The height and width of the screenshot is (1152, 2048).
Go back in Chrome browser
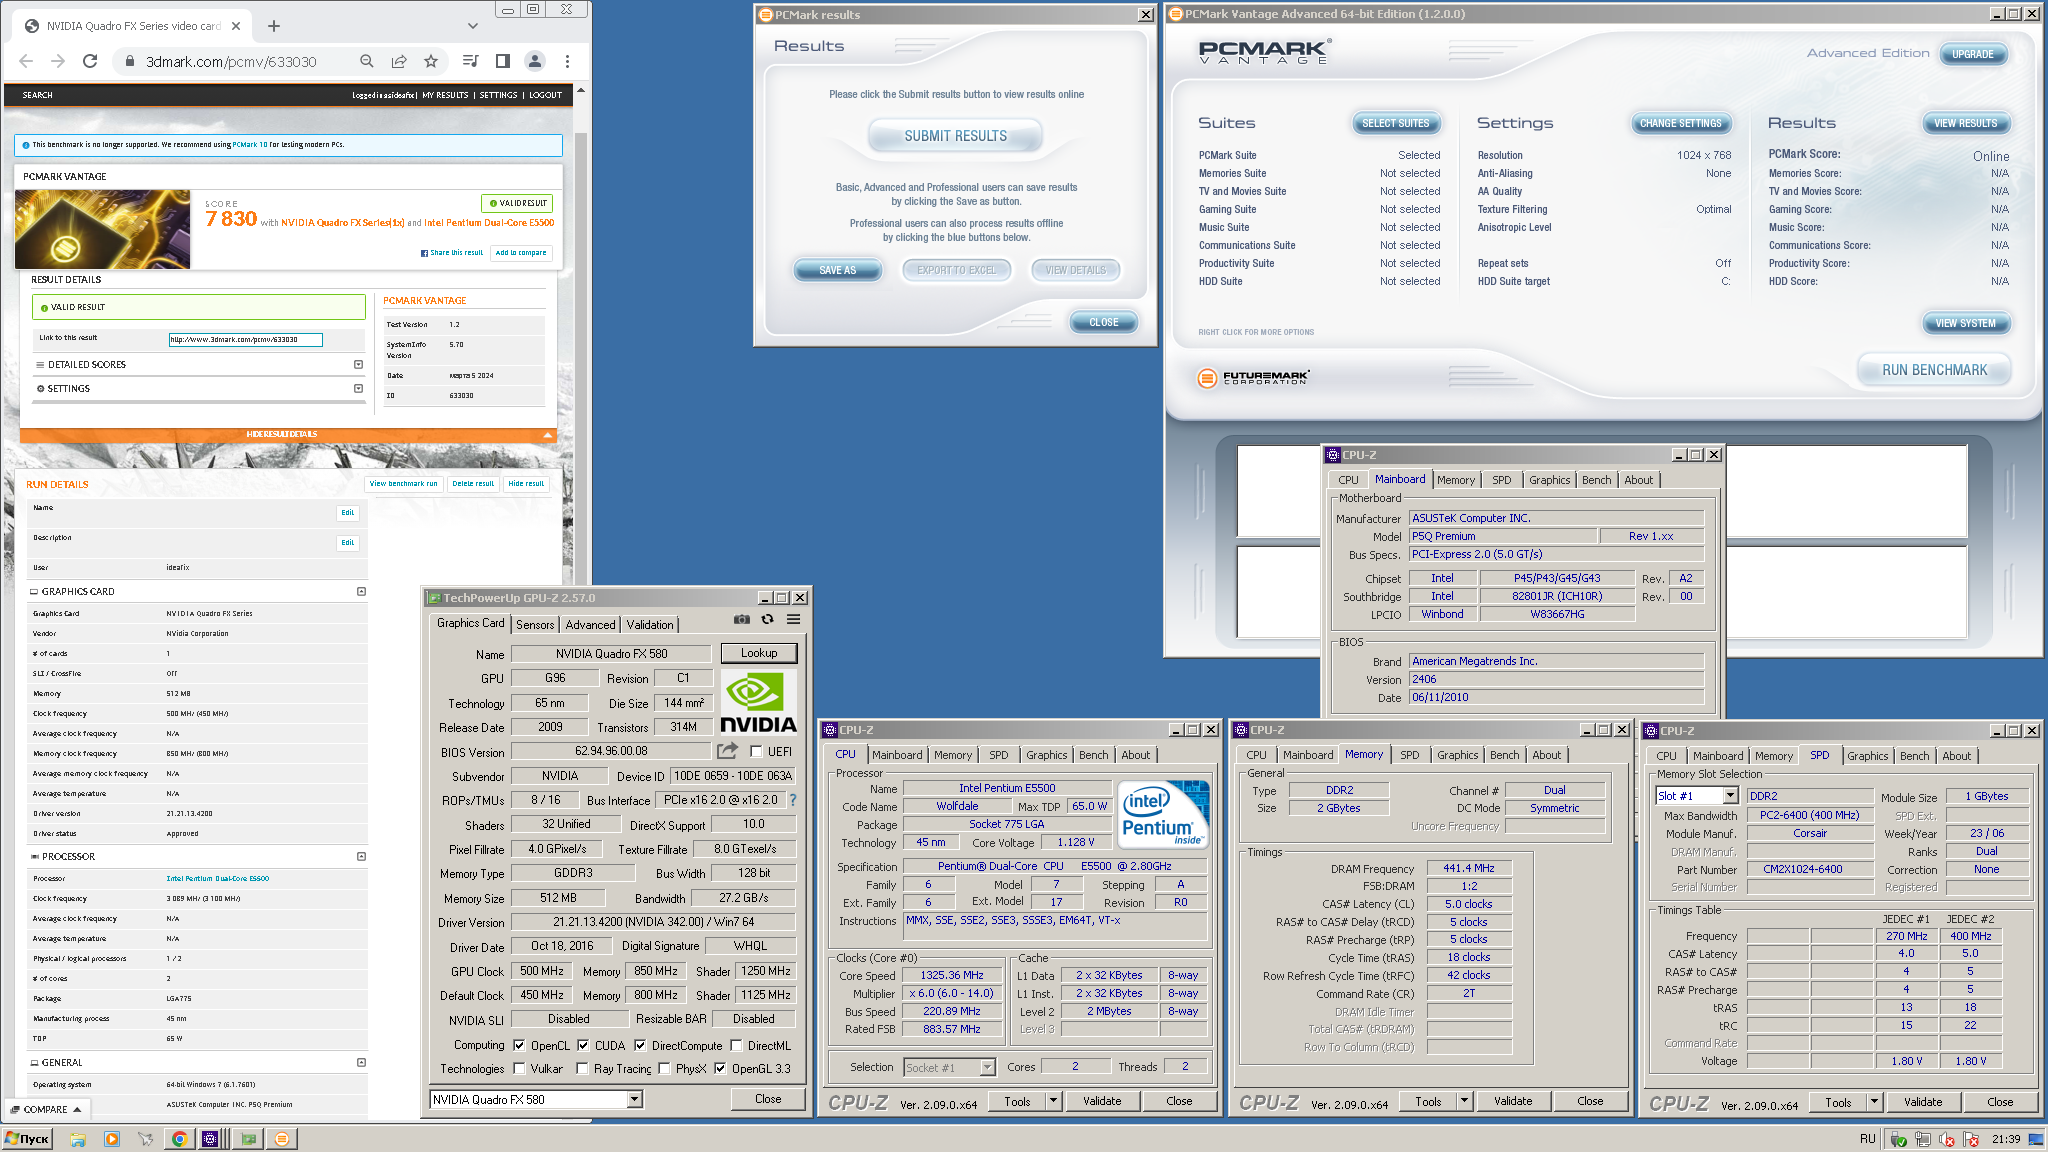coord(26,61)
